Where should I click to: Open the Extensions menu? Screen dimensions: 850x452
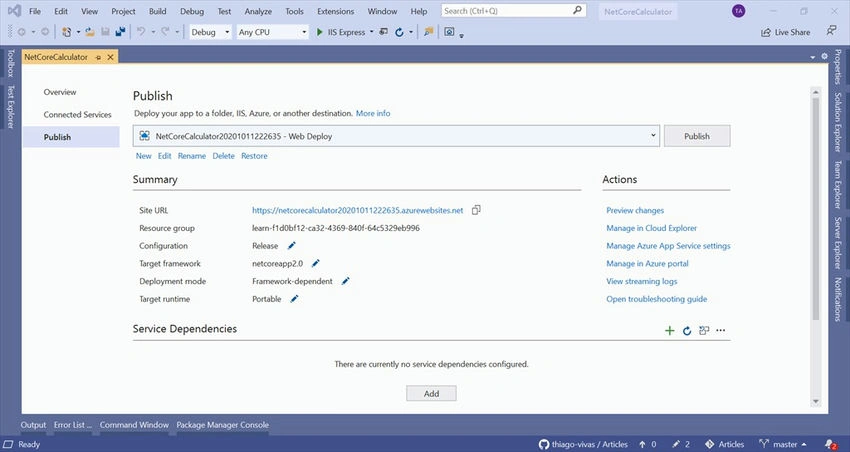pyautogui.click(x=336, y=11)
